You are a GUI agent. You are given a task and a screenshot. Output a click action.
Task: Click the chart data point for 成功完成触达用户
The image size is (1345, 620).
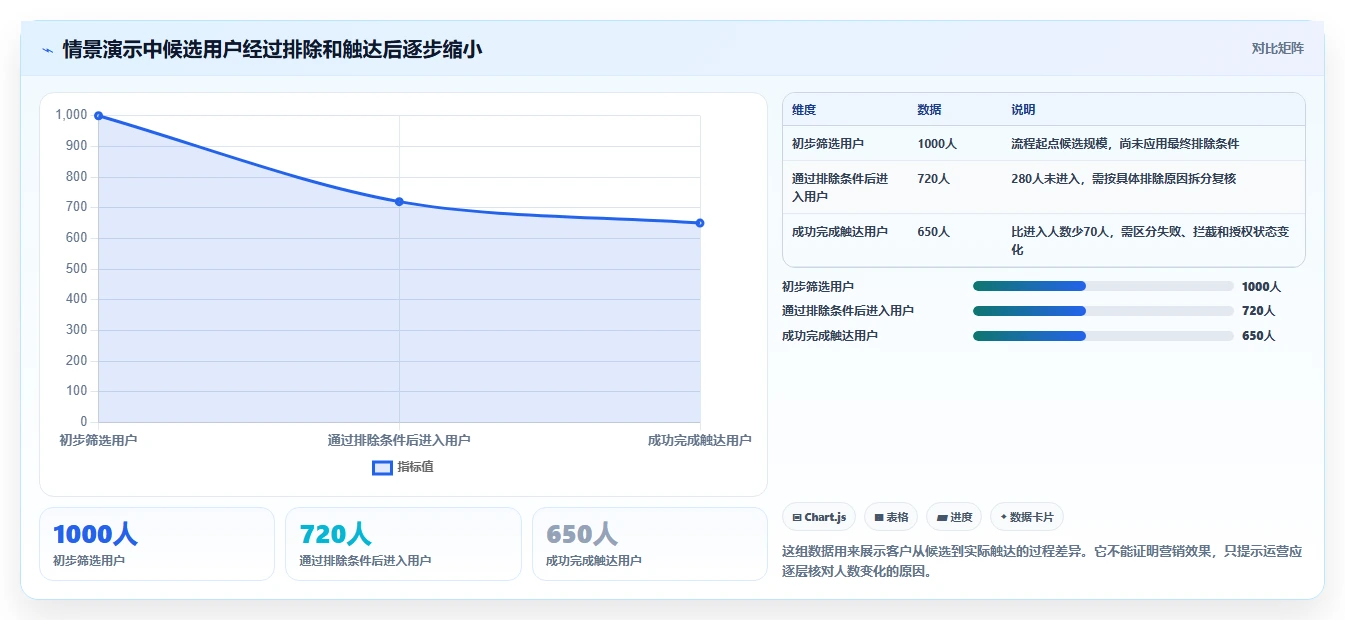coord(700,223)
